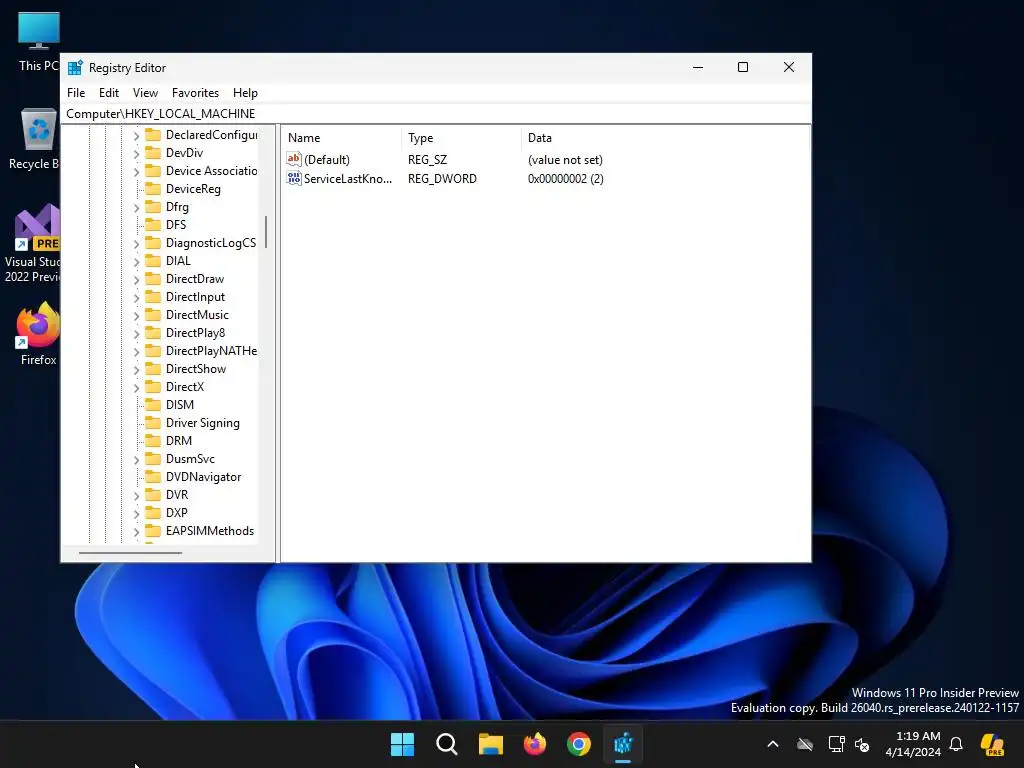1024x768 pixels.
Task: Open File Explorer from the taskbar
Action: pos(490,744)
